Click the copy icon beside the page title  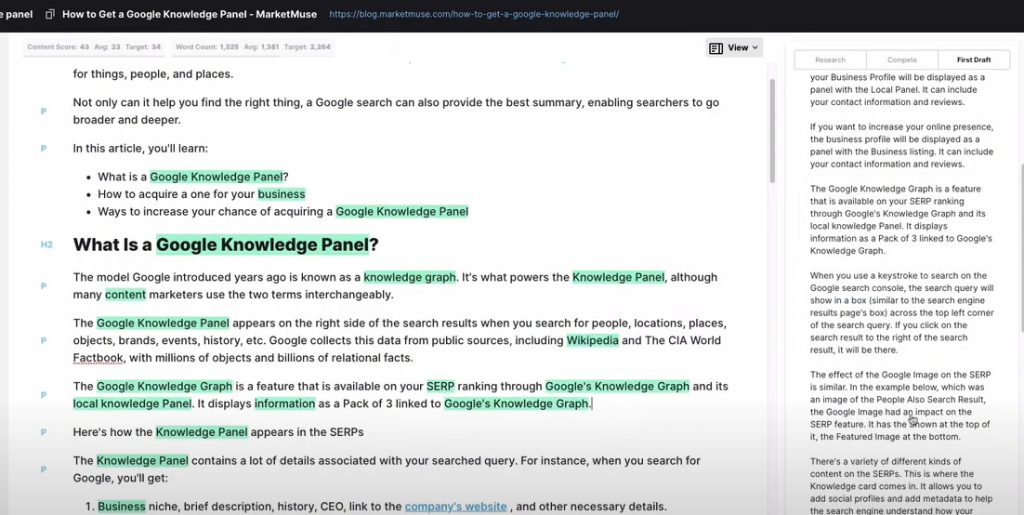(50, 15)
